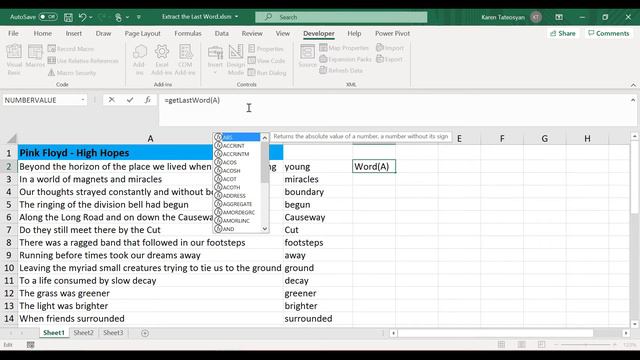Open the View tab
The image size is (640, 360).
pos(282,33)
